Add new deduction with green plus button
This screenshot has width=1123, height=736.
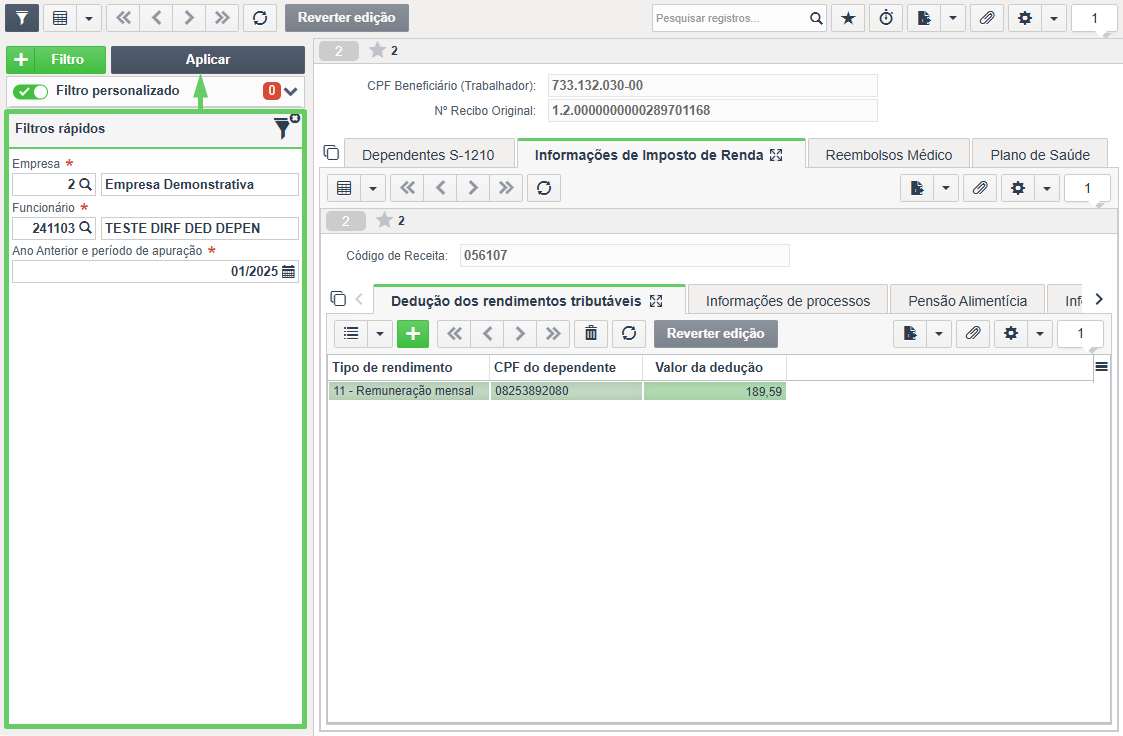click(x=413, y=333)
